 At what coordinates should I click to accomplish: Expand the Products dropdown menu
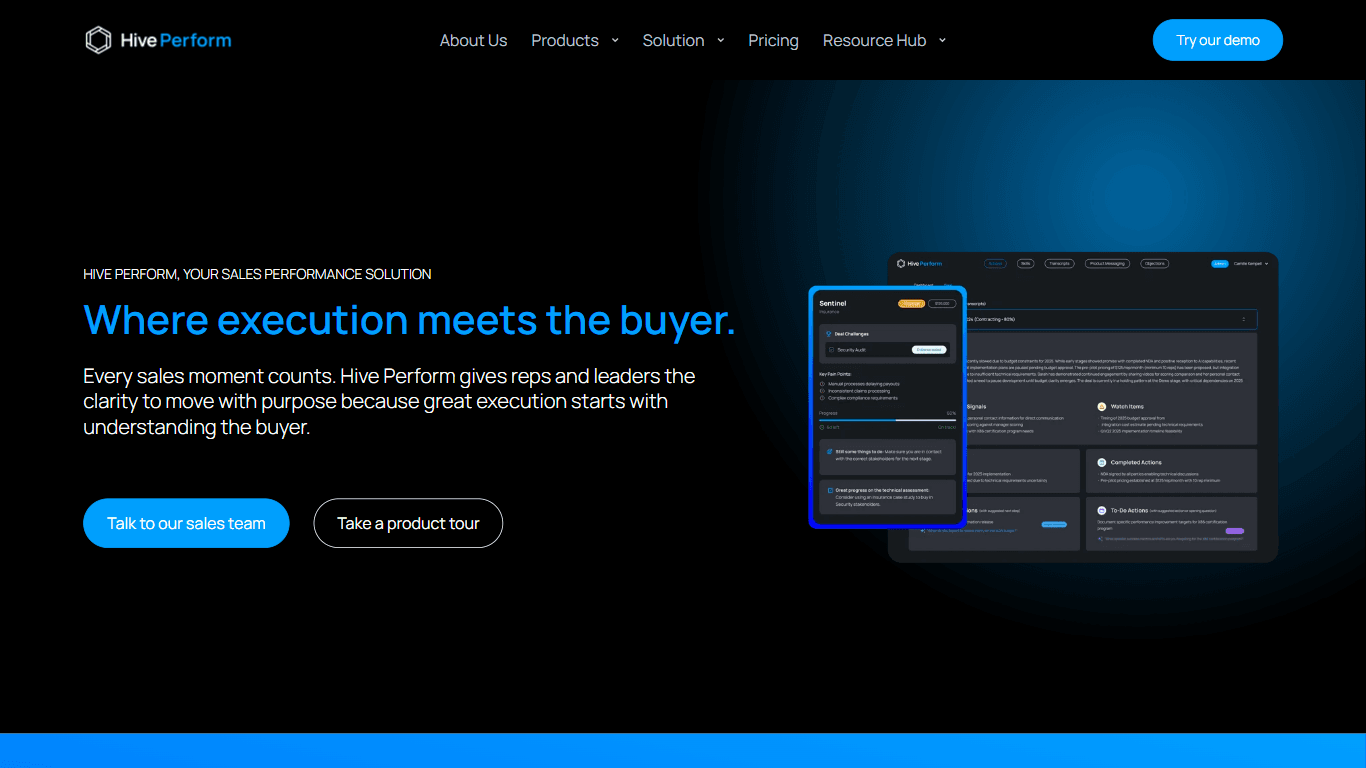click(x=575, y=40)
